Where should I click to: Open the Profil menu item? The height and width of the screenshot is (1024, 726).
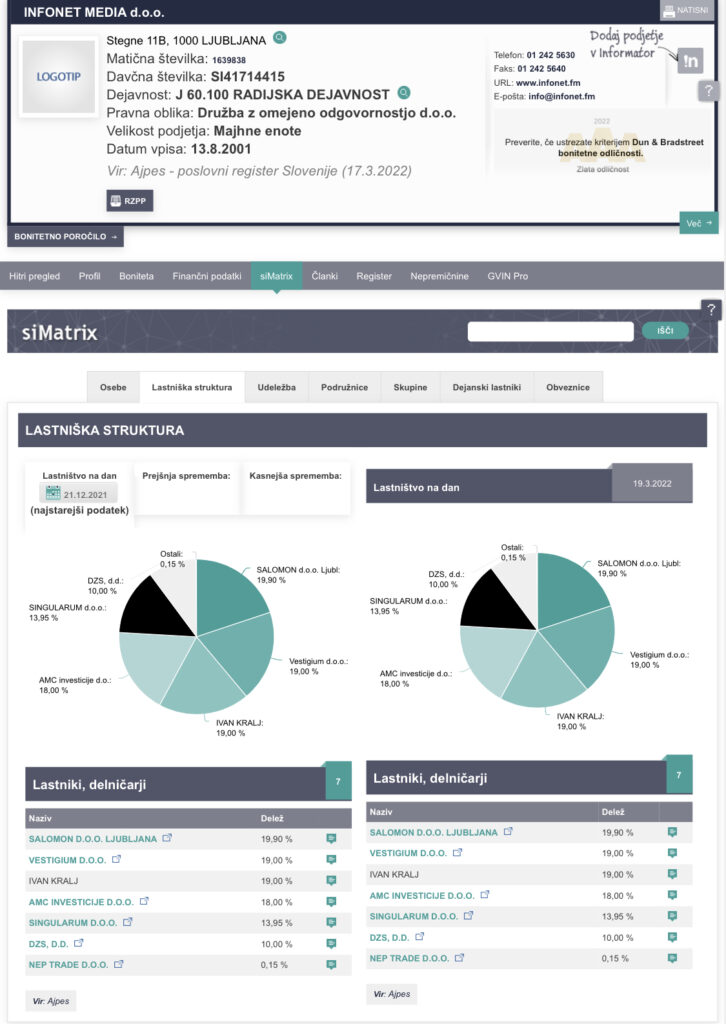(x=89, y=276)
